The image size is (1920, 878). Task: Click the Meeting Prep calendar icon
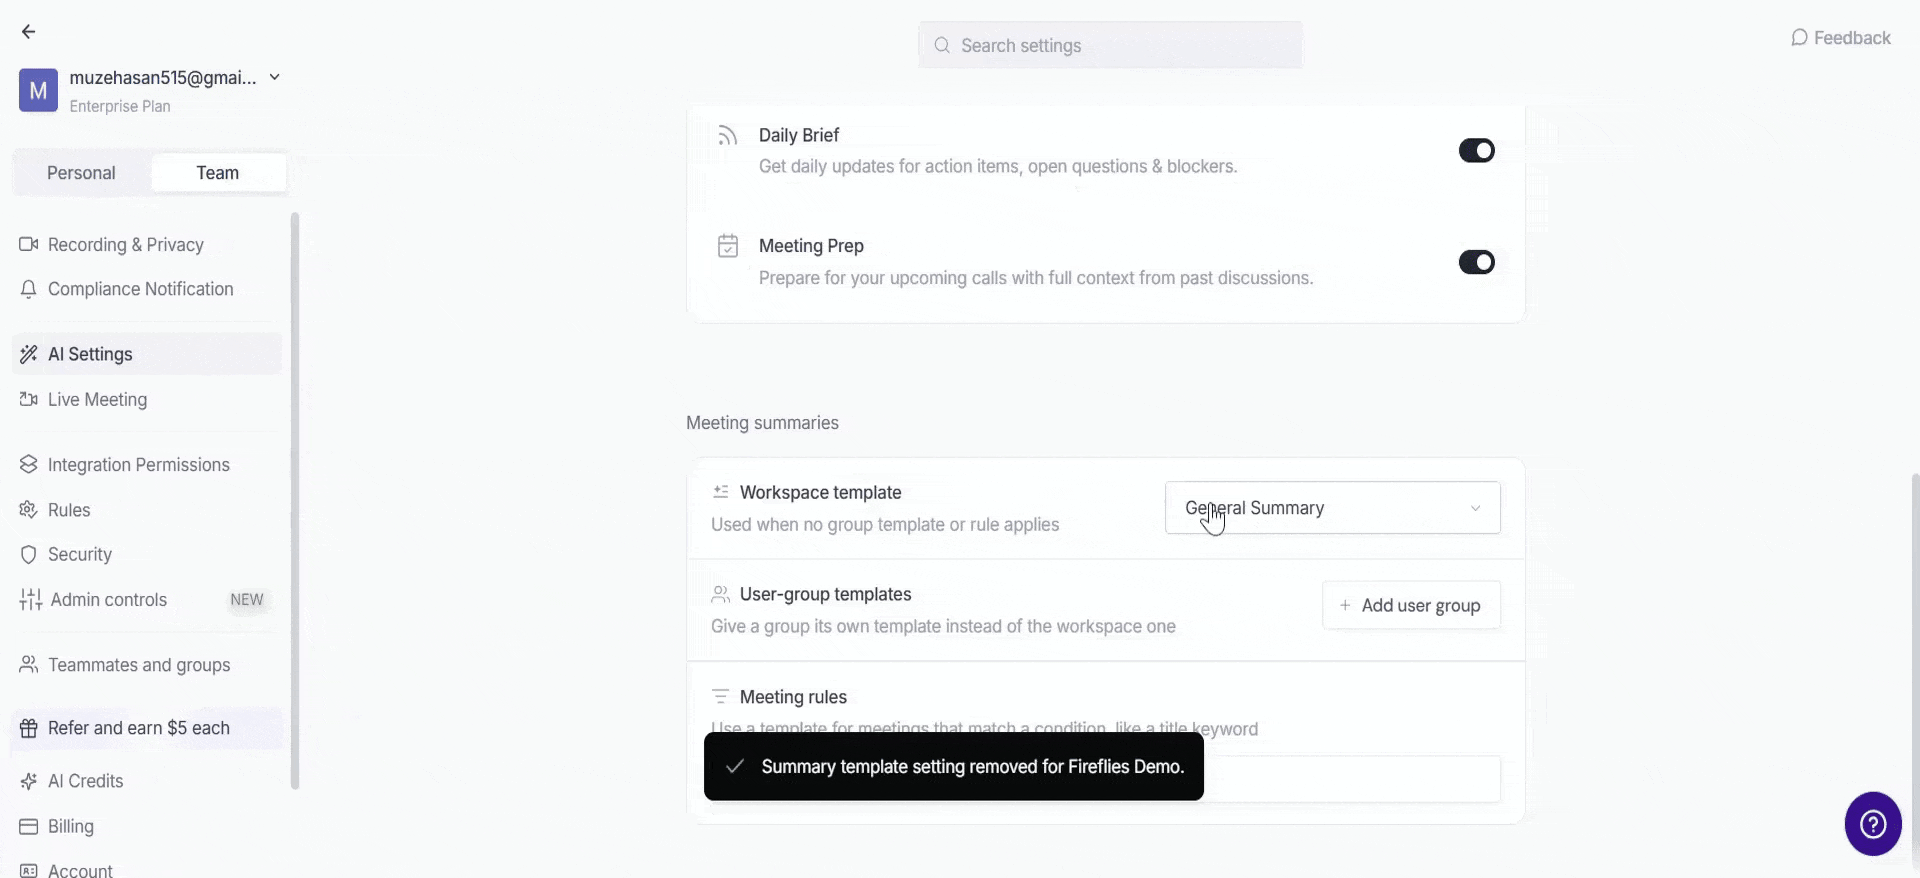(x=728, y=245)
